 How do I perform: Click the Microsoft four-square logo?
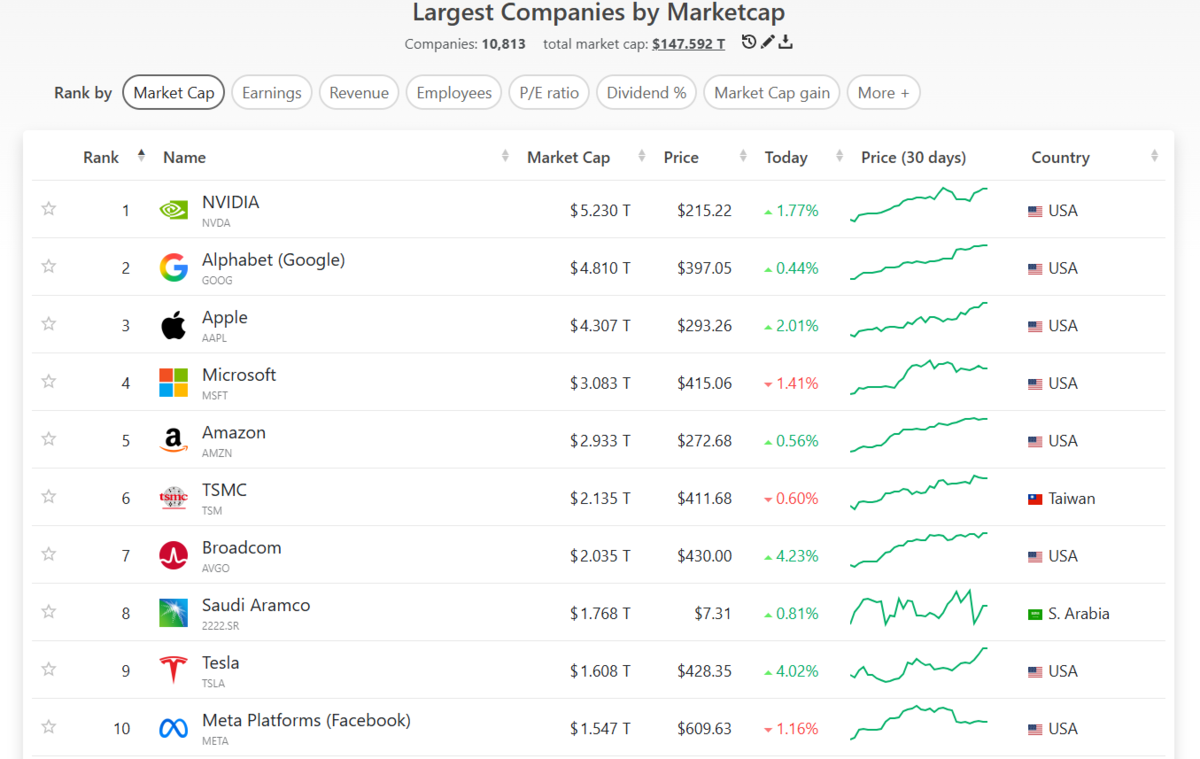(x=173, y=383)
